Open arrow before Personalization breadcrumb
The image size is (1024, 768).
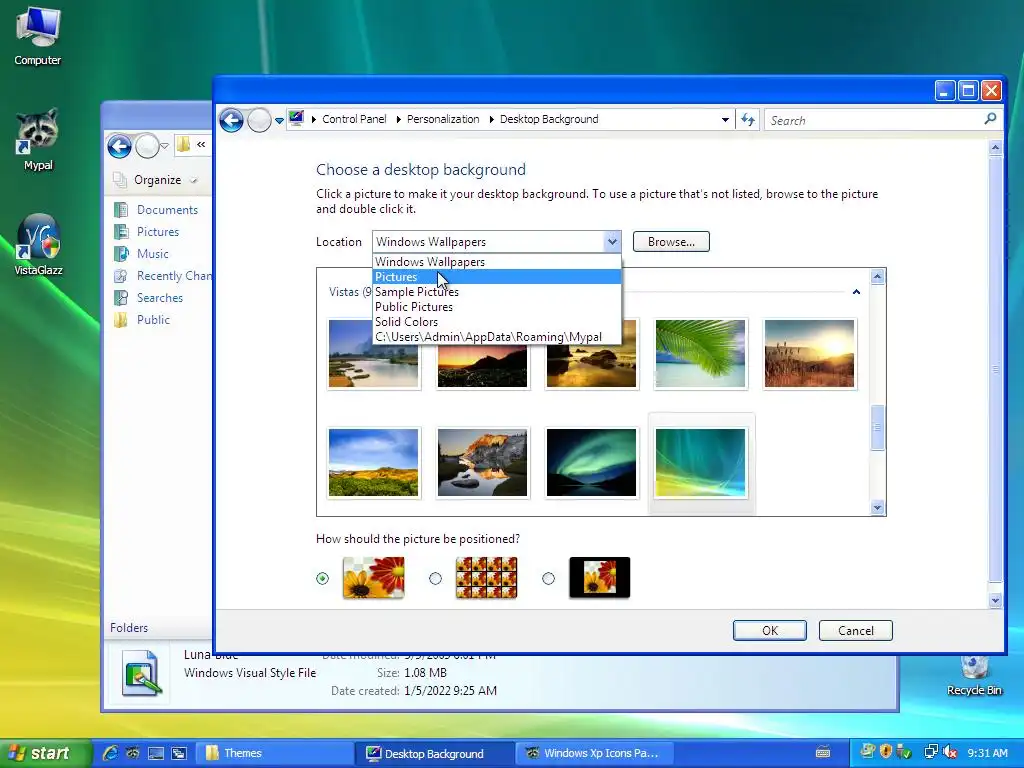(x=398, y=120)
